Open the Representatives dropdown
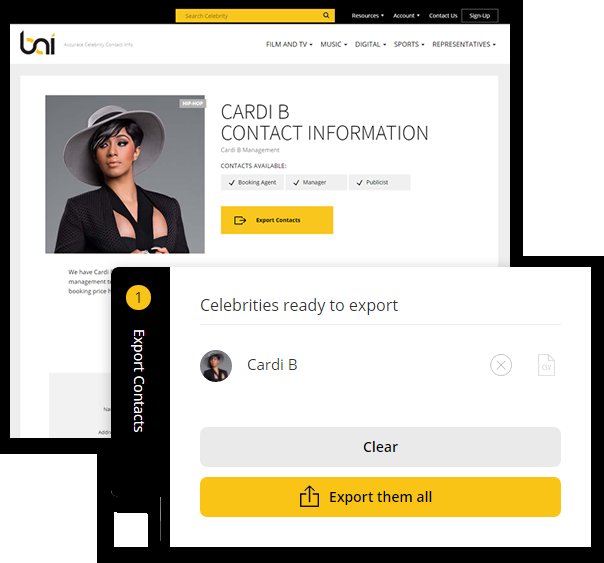Screen dimensions: 604x563 [x=464, y=44]
